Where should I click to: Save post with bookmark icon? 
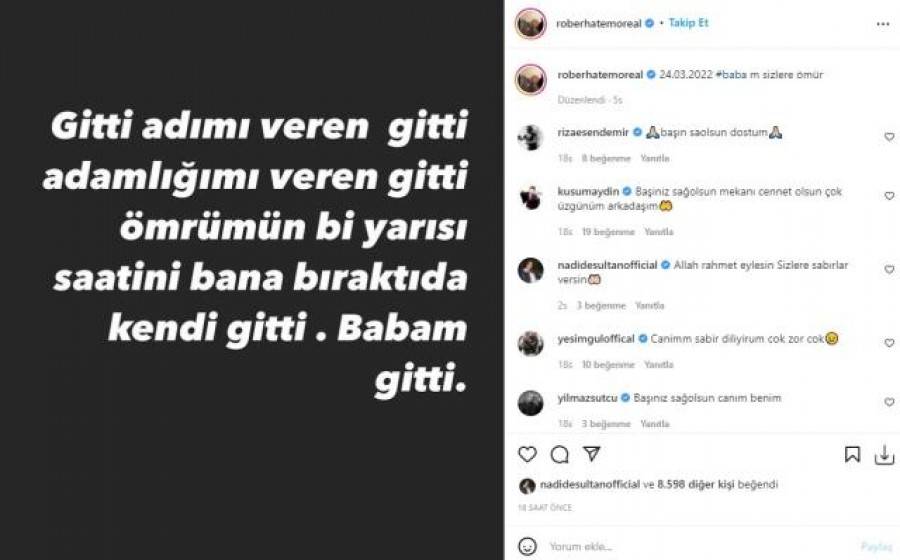tap(852, 454)
